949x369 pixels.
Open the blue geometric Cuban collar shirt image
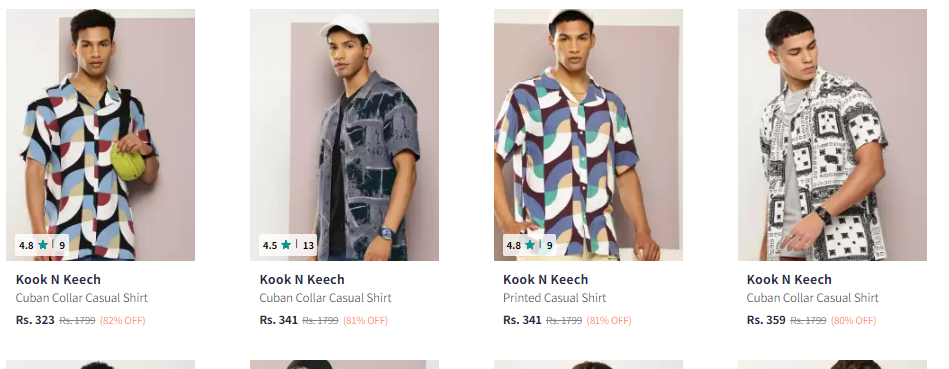point(100,135)
